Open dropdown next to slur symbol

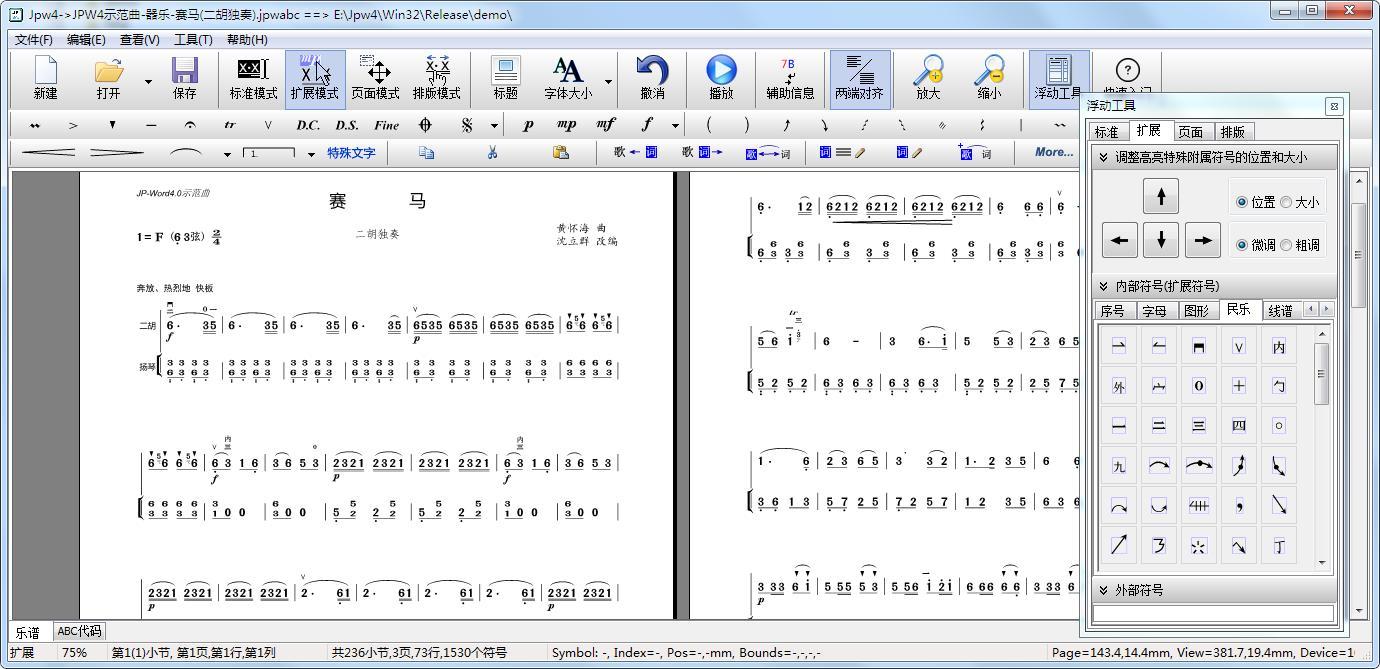[x=227, y=154]
